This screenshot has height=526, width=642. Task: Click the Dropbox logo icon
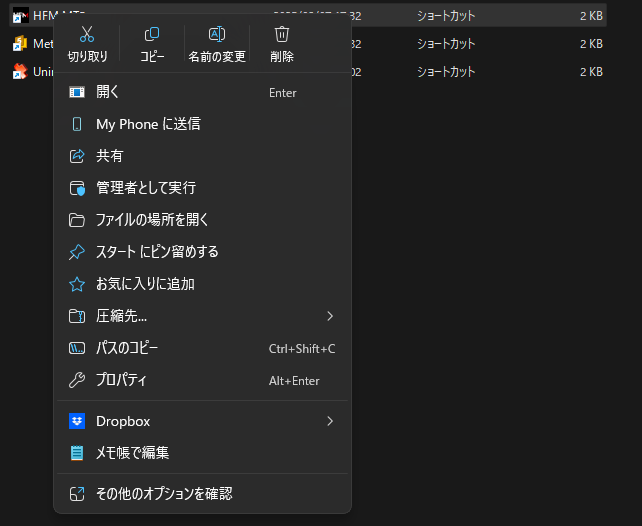(x=77, y=421)
